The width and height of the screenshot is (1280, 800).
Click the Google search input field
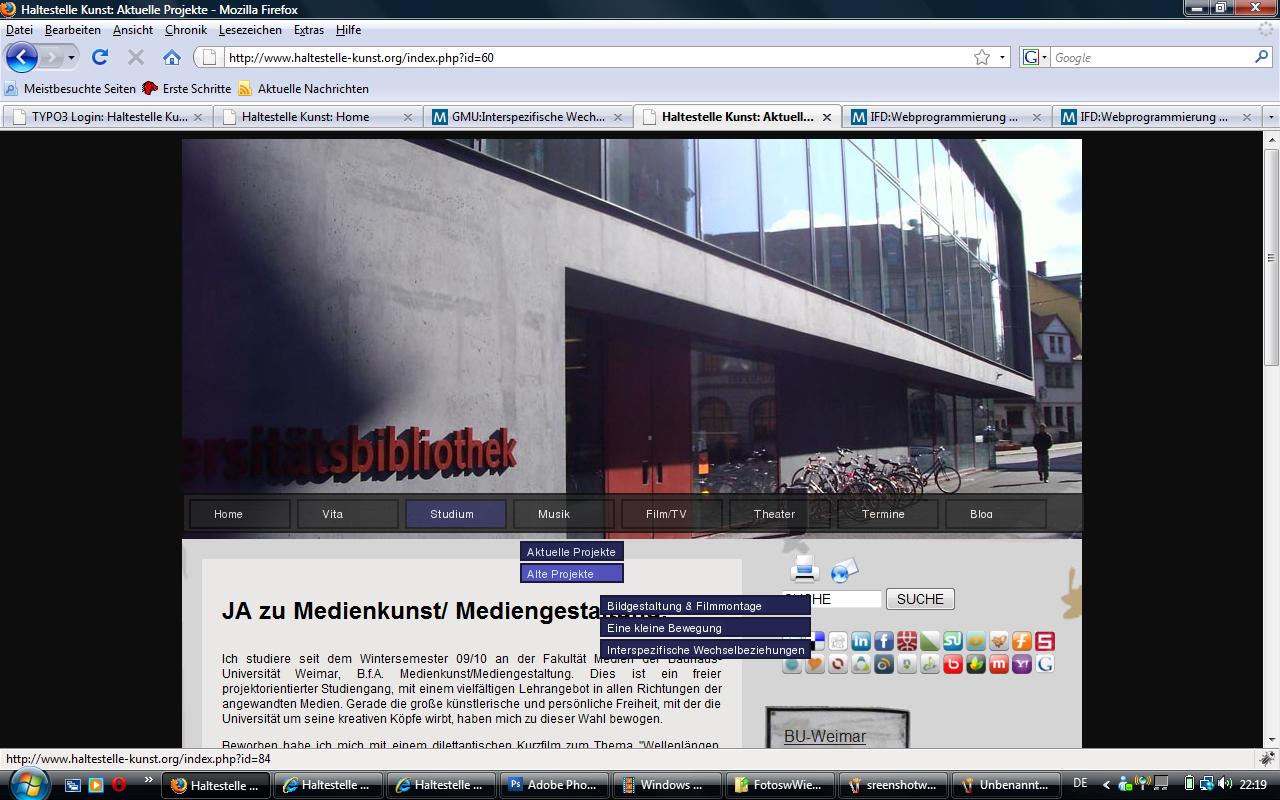(x=1150, y=57)
